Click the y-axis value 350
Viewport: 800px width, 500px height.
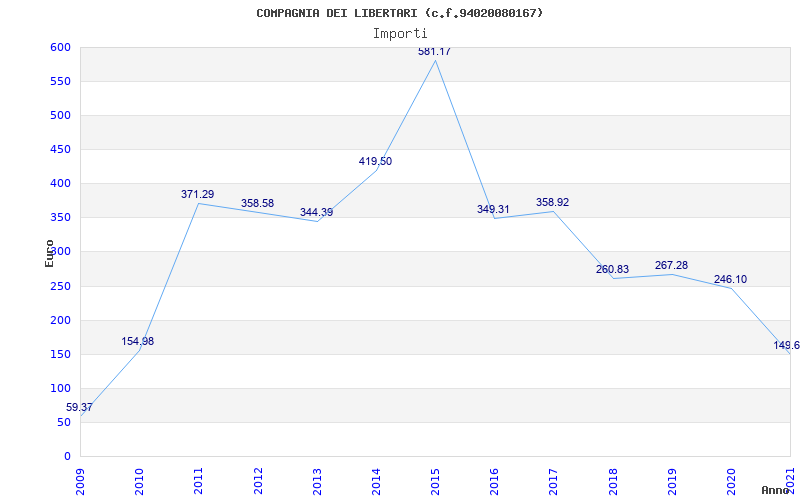tap(60, 218)
